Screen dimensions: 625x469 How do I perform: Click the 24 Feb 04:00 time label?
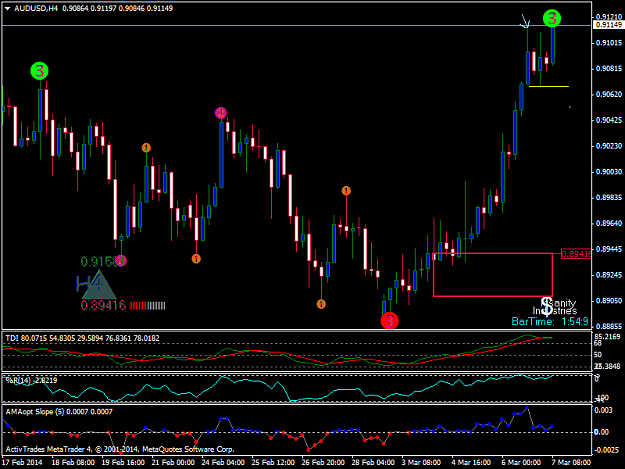[x=223, y=462]
